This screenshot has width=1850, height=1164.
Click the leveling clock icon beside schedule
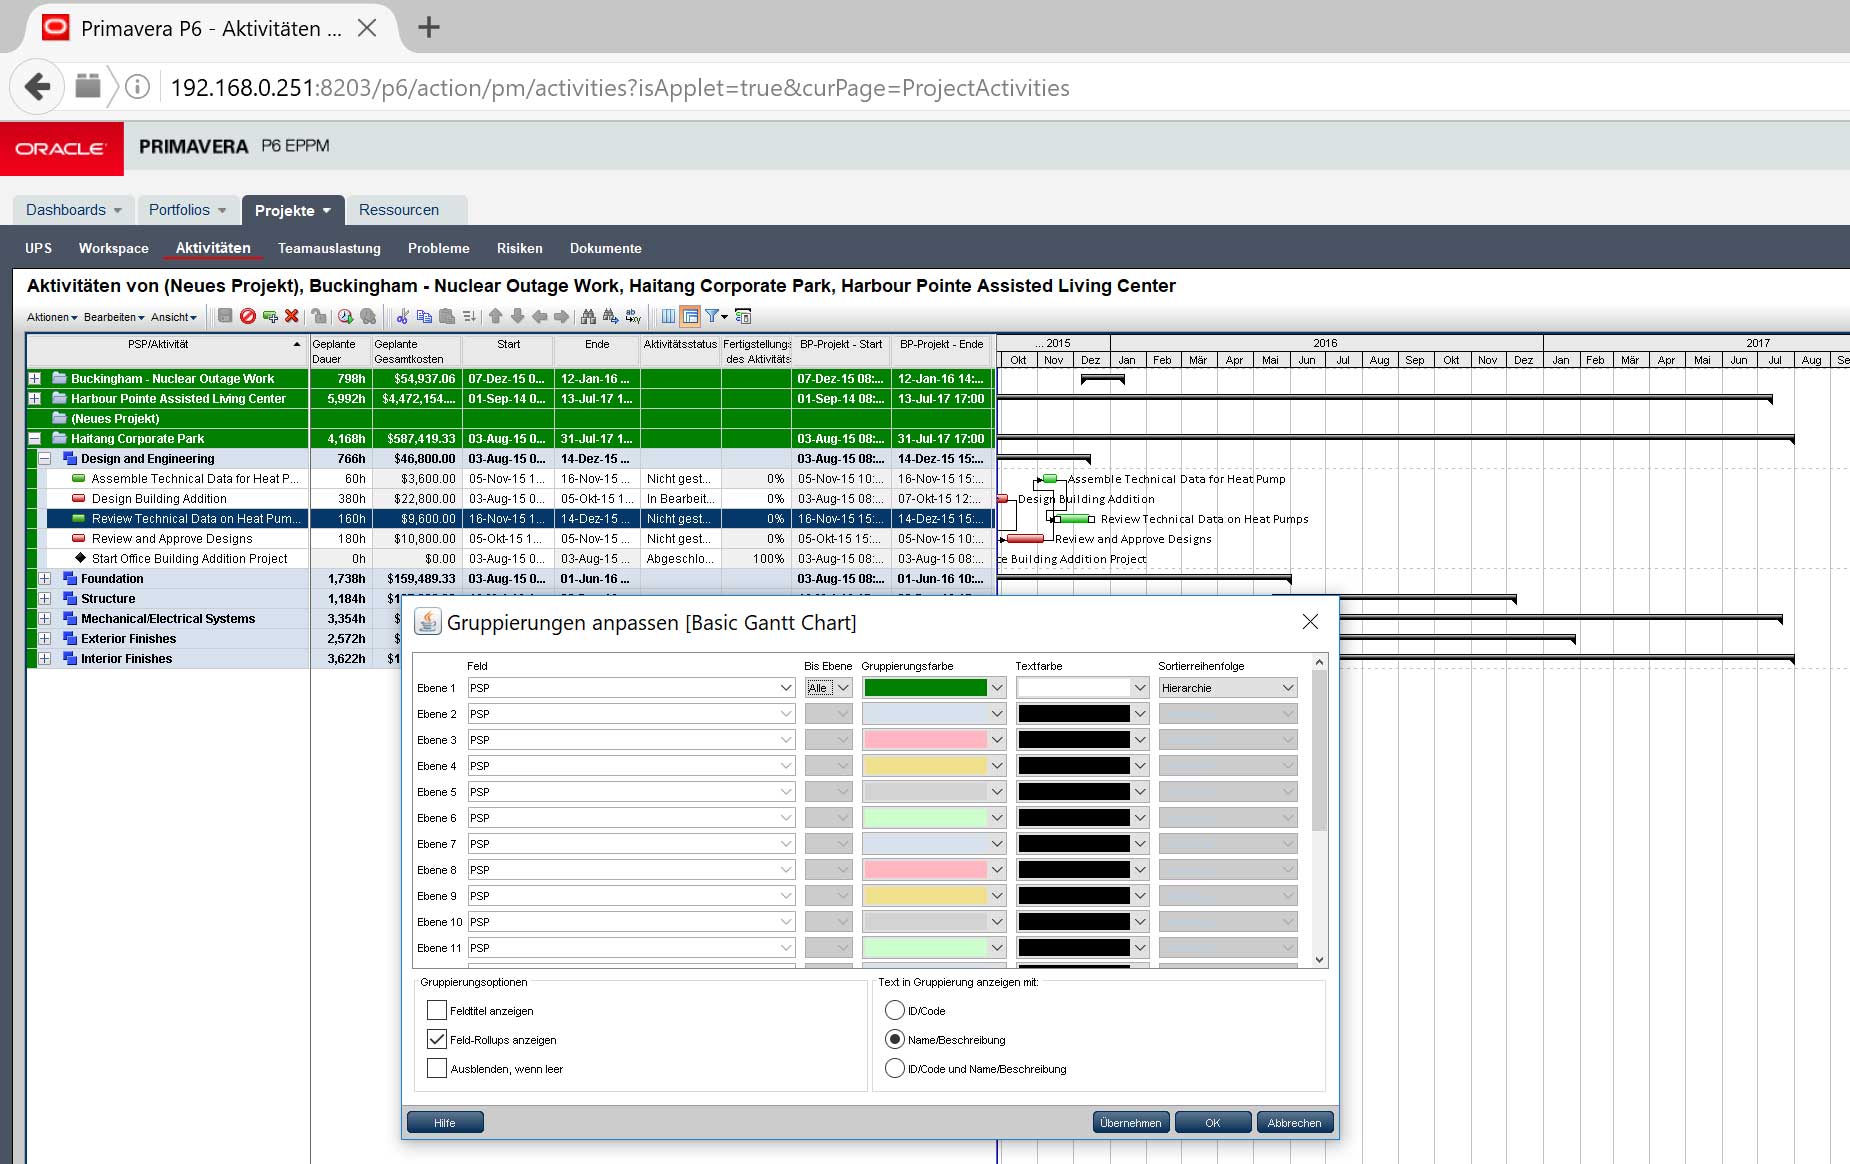[368, 316]
